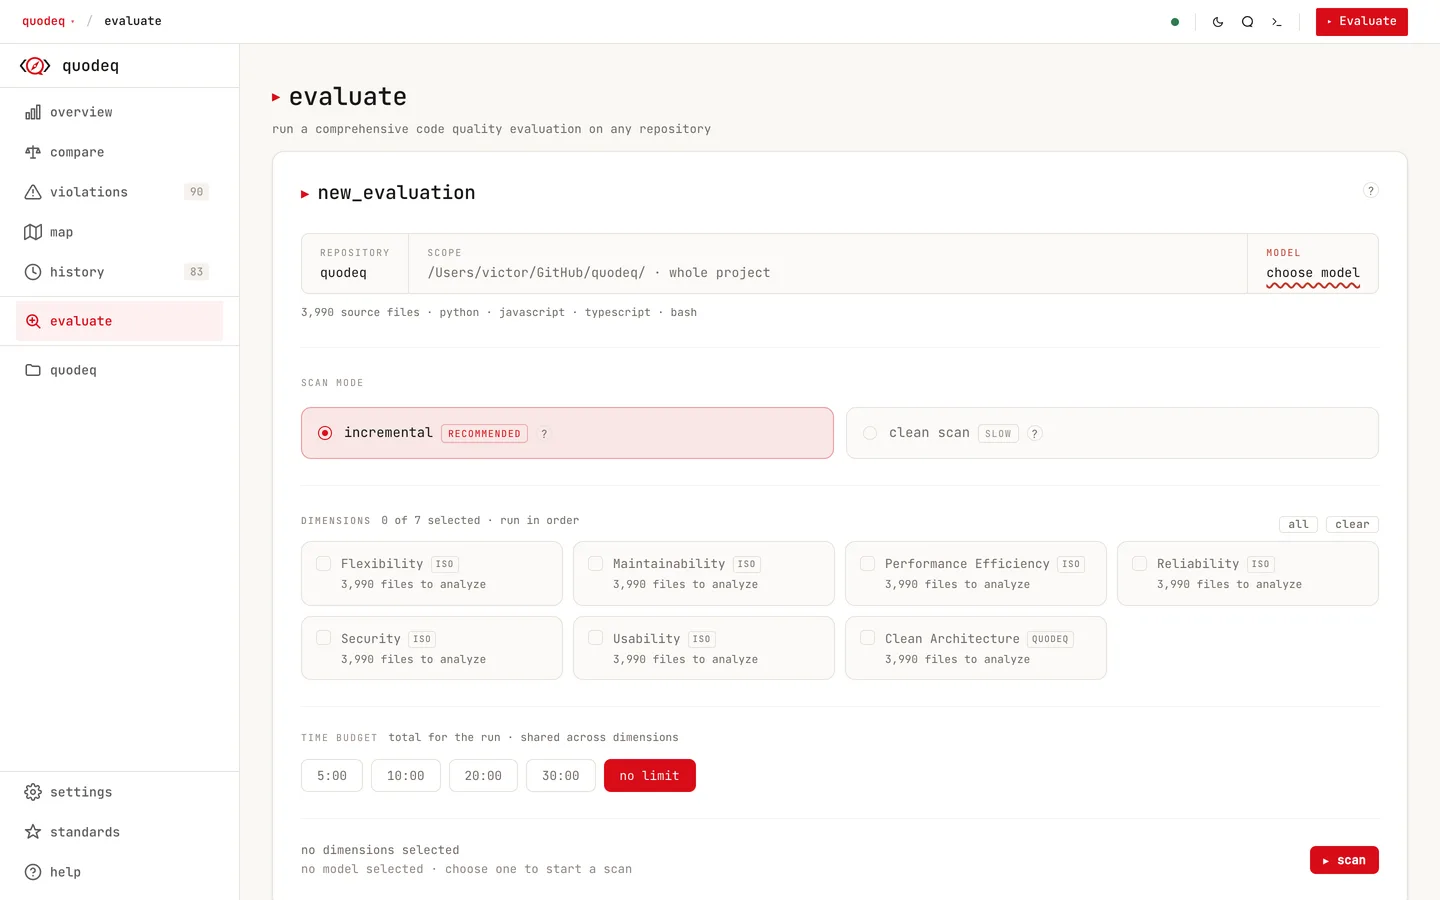
Task: Open overview via its bar chart icon
Action: click(x=33, y=112)
